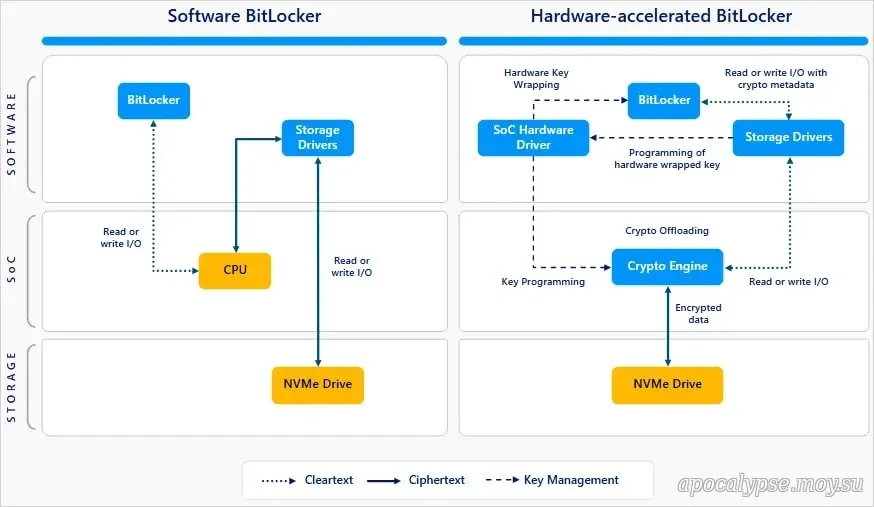
Task: Click the Software BitLocker heading
Action: coord(244,16)
